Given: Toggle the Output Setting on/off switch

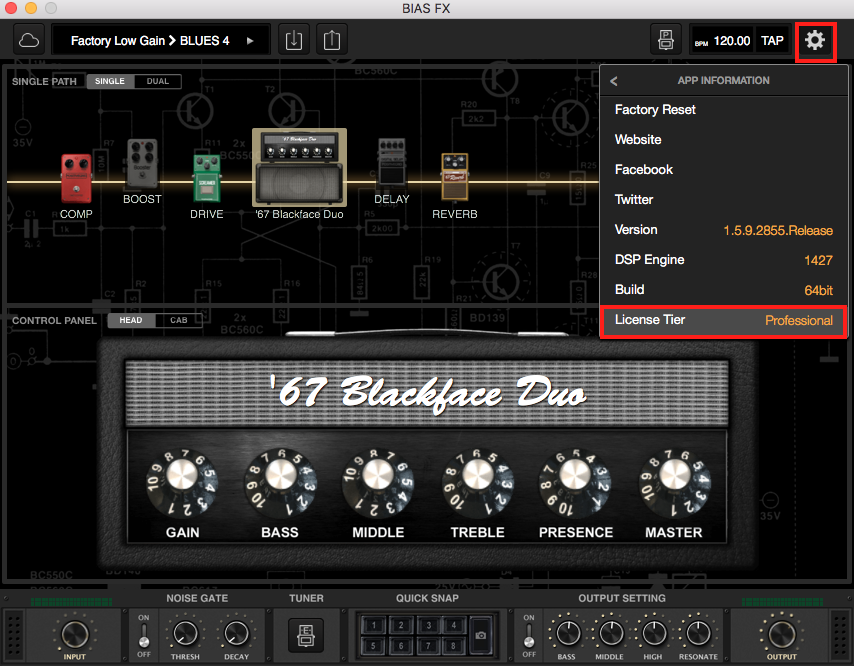Looking at the screenshot, I should coord(529,634).
